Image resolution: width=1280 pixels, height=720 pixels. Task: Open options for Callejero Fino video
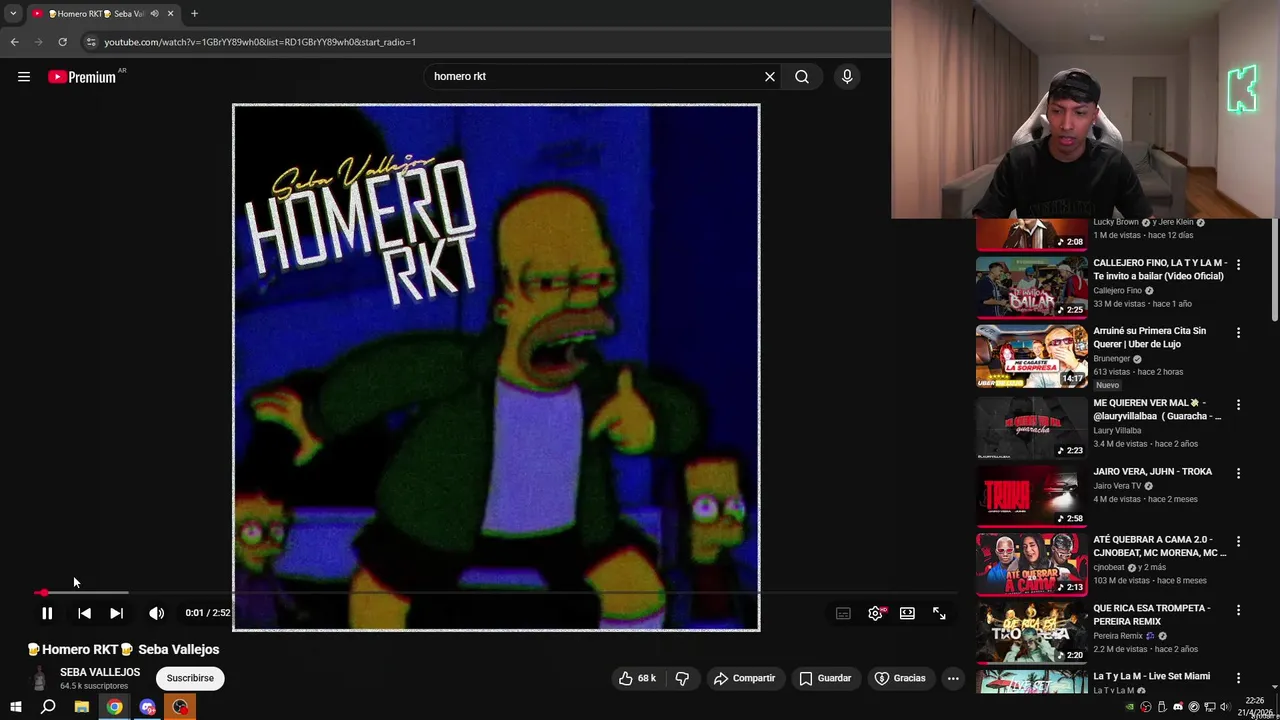[1238, 265]
